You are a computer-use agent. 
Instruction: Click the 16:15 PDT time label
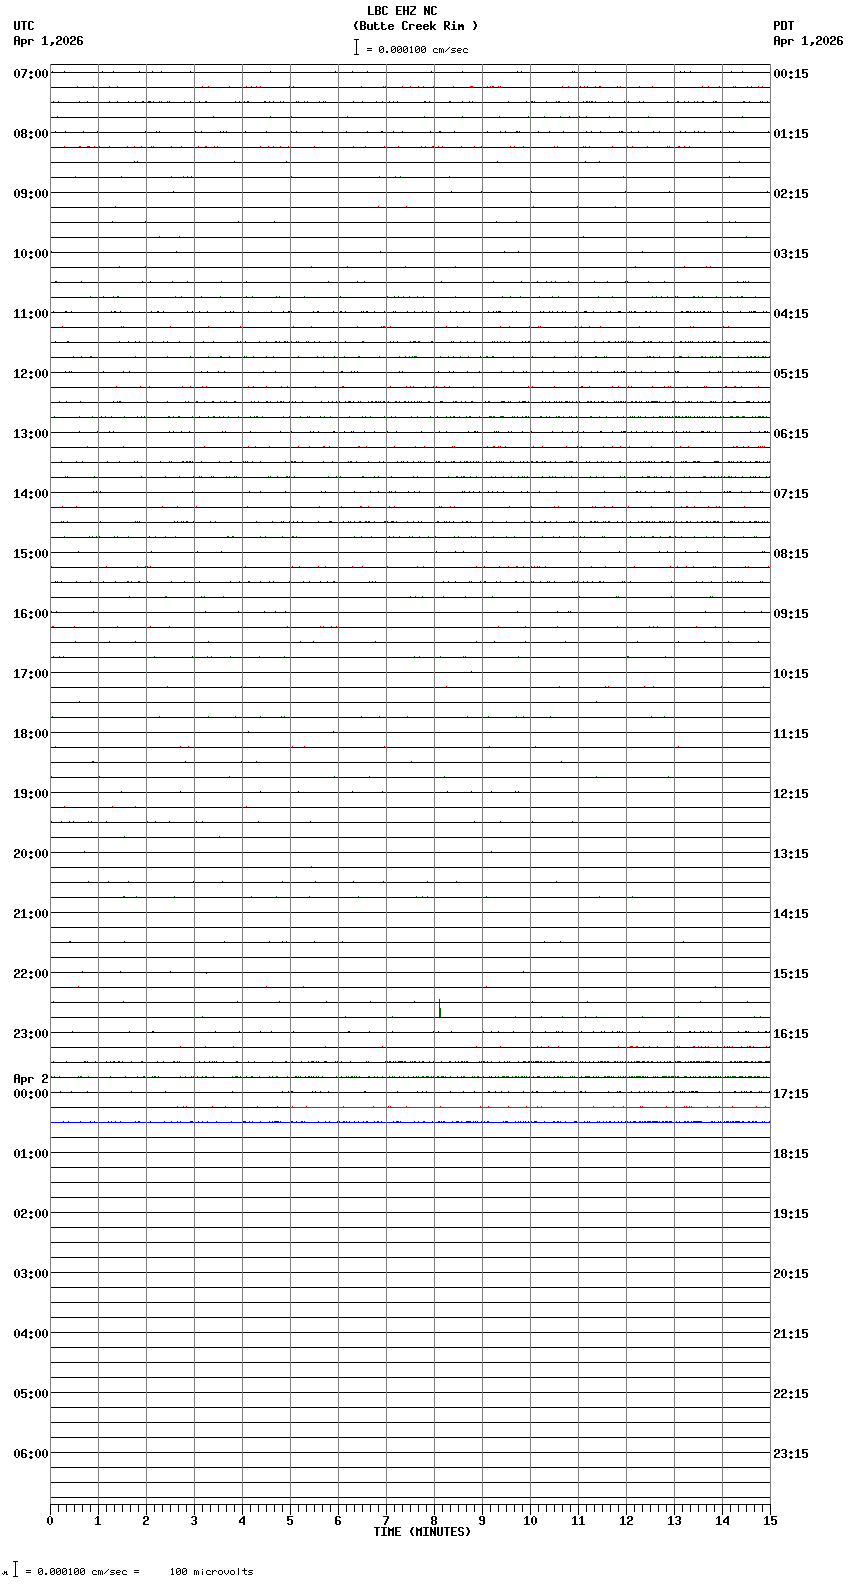(791, 1034)
